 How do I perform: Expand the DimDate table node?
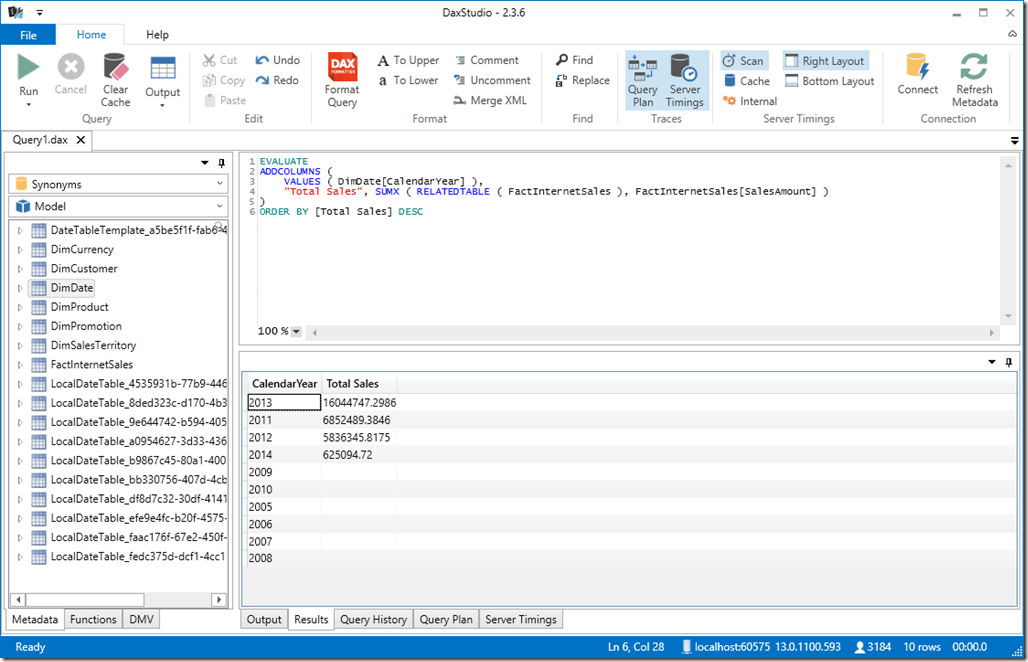point(20,287)
